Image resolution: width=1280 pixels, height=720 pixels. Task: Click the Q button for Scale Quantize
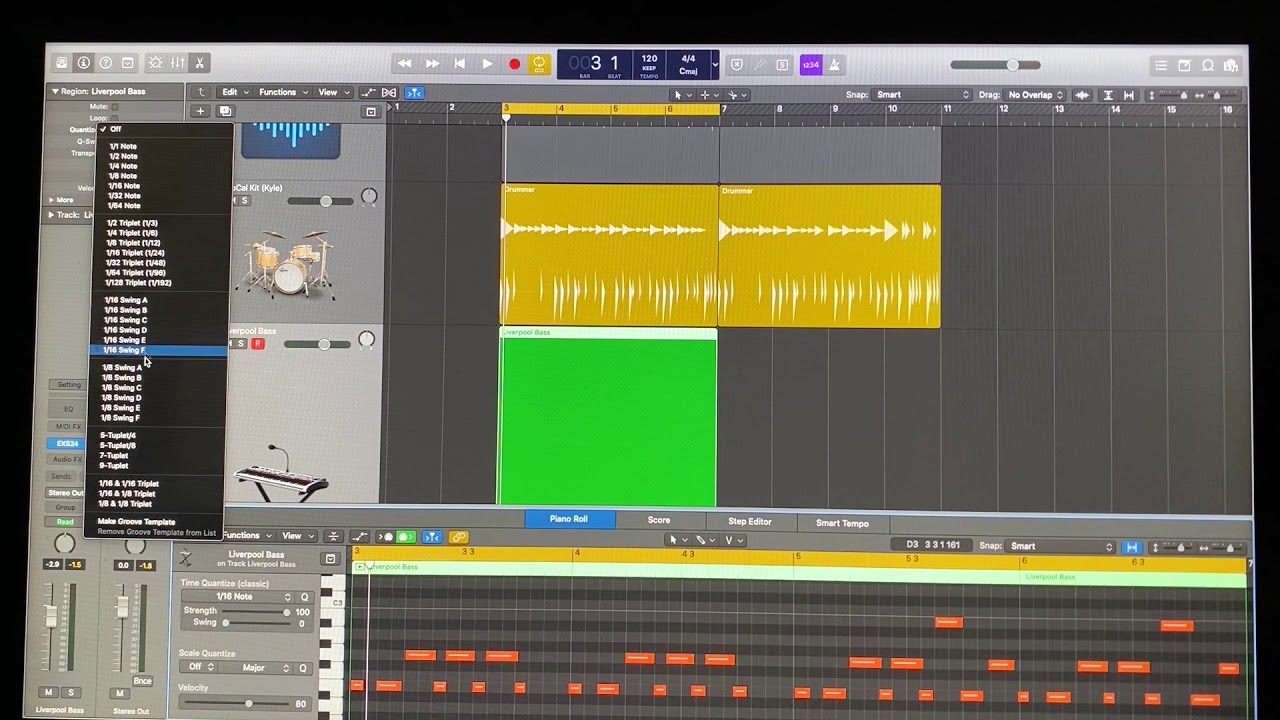(x=304, y=667)
